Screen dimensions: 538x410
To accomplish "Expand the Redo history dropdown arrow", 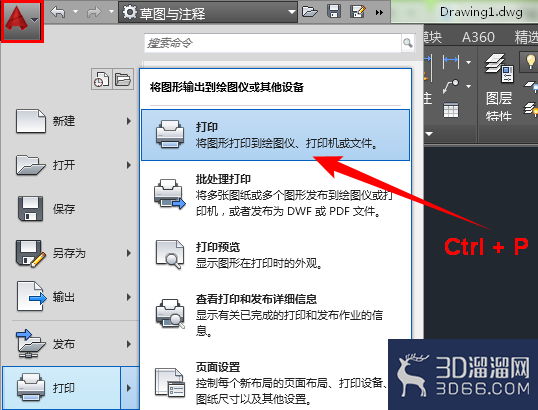I will (x=111, y=12).
